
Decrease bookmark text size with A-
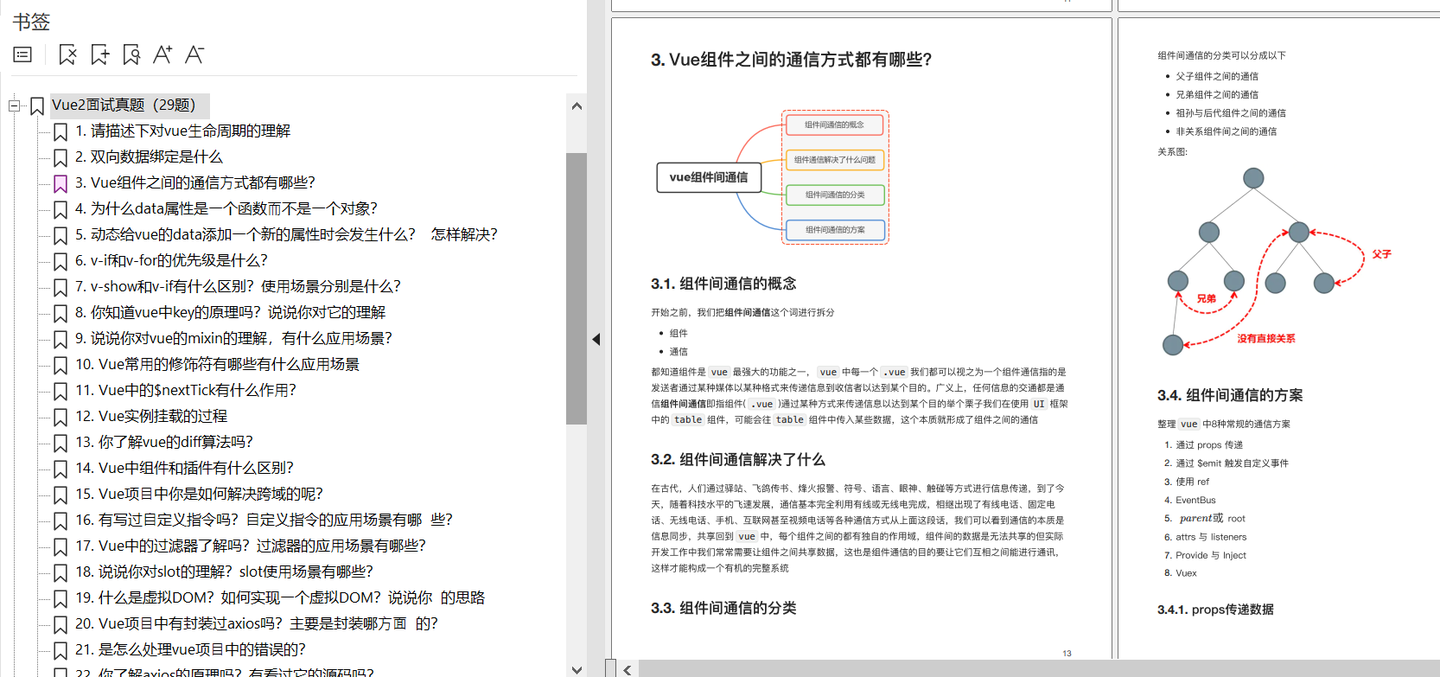coord(195,54)
